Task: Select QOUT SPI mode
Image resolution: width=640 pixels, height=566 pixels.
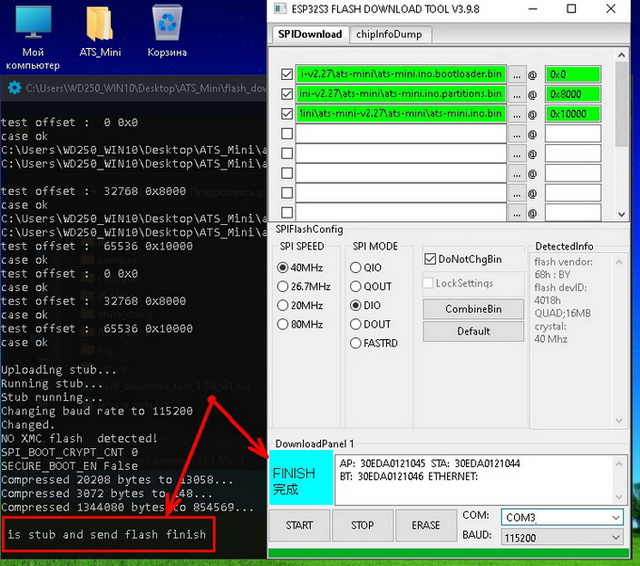Action: coord(371,286)
